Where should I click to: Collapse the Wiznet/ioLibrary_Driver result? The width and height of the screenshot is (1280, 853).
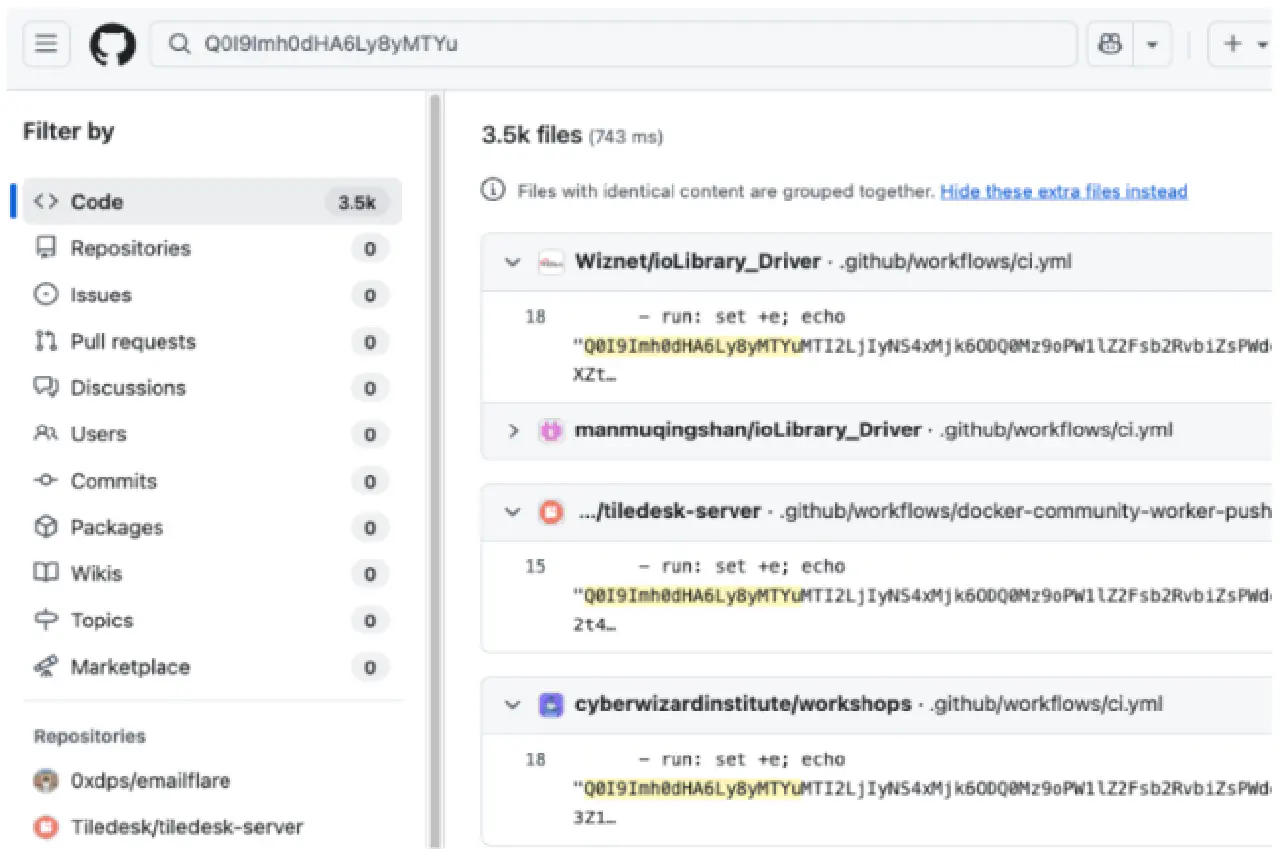point(513,263)
